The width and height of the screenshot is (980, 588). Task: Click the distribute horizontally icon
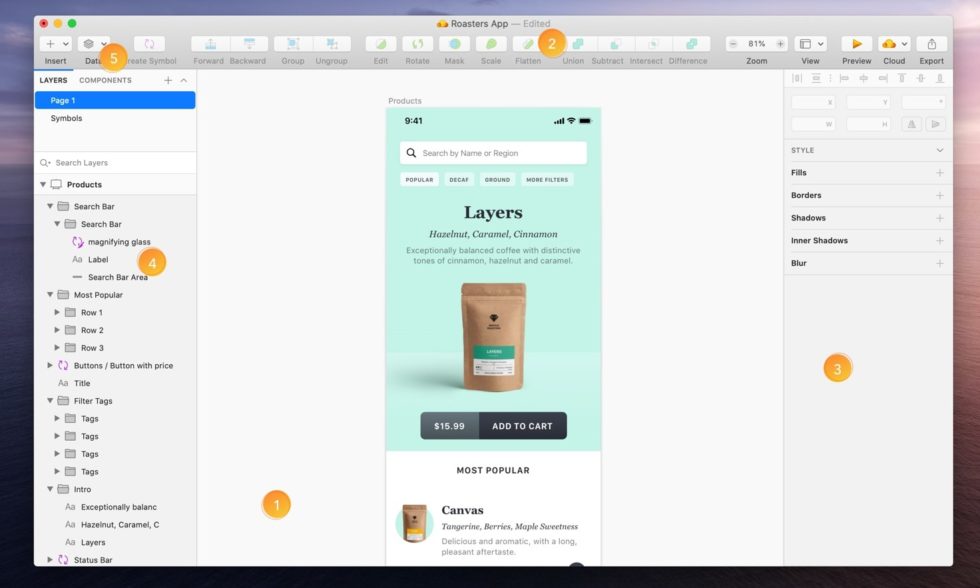[x=797, y=78]
